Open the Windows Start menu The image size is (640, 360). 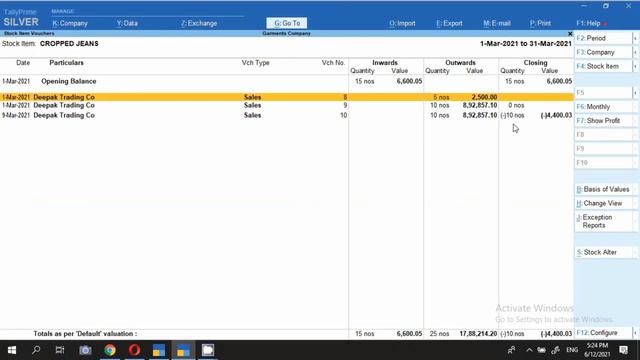pos(12,350)
